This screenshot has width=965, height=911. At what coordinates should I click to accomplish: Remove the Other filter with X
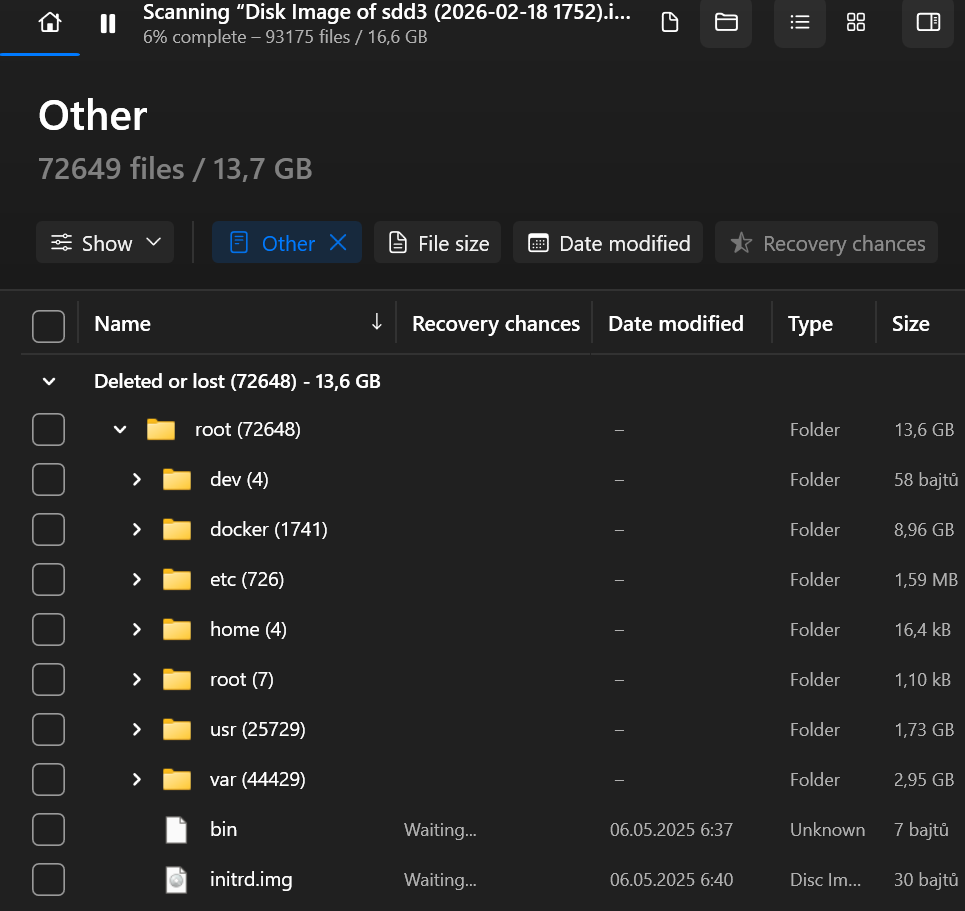[x=338, y=243]
